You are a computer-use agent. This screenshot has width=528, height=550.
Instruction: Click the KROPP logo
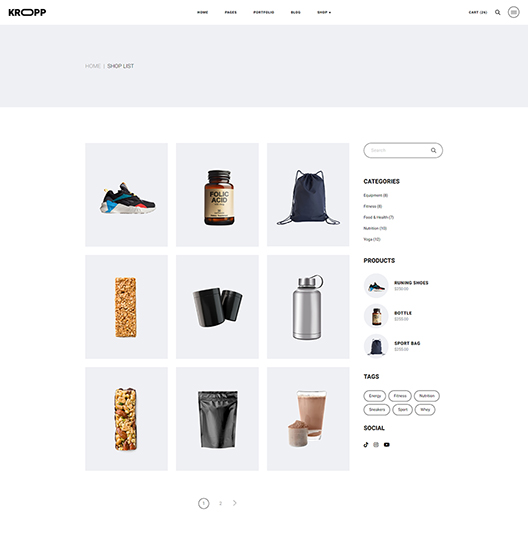[x=27, y=12]
